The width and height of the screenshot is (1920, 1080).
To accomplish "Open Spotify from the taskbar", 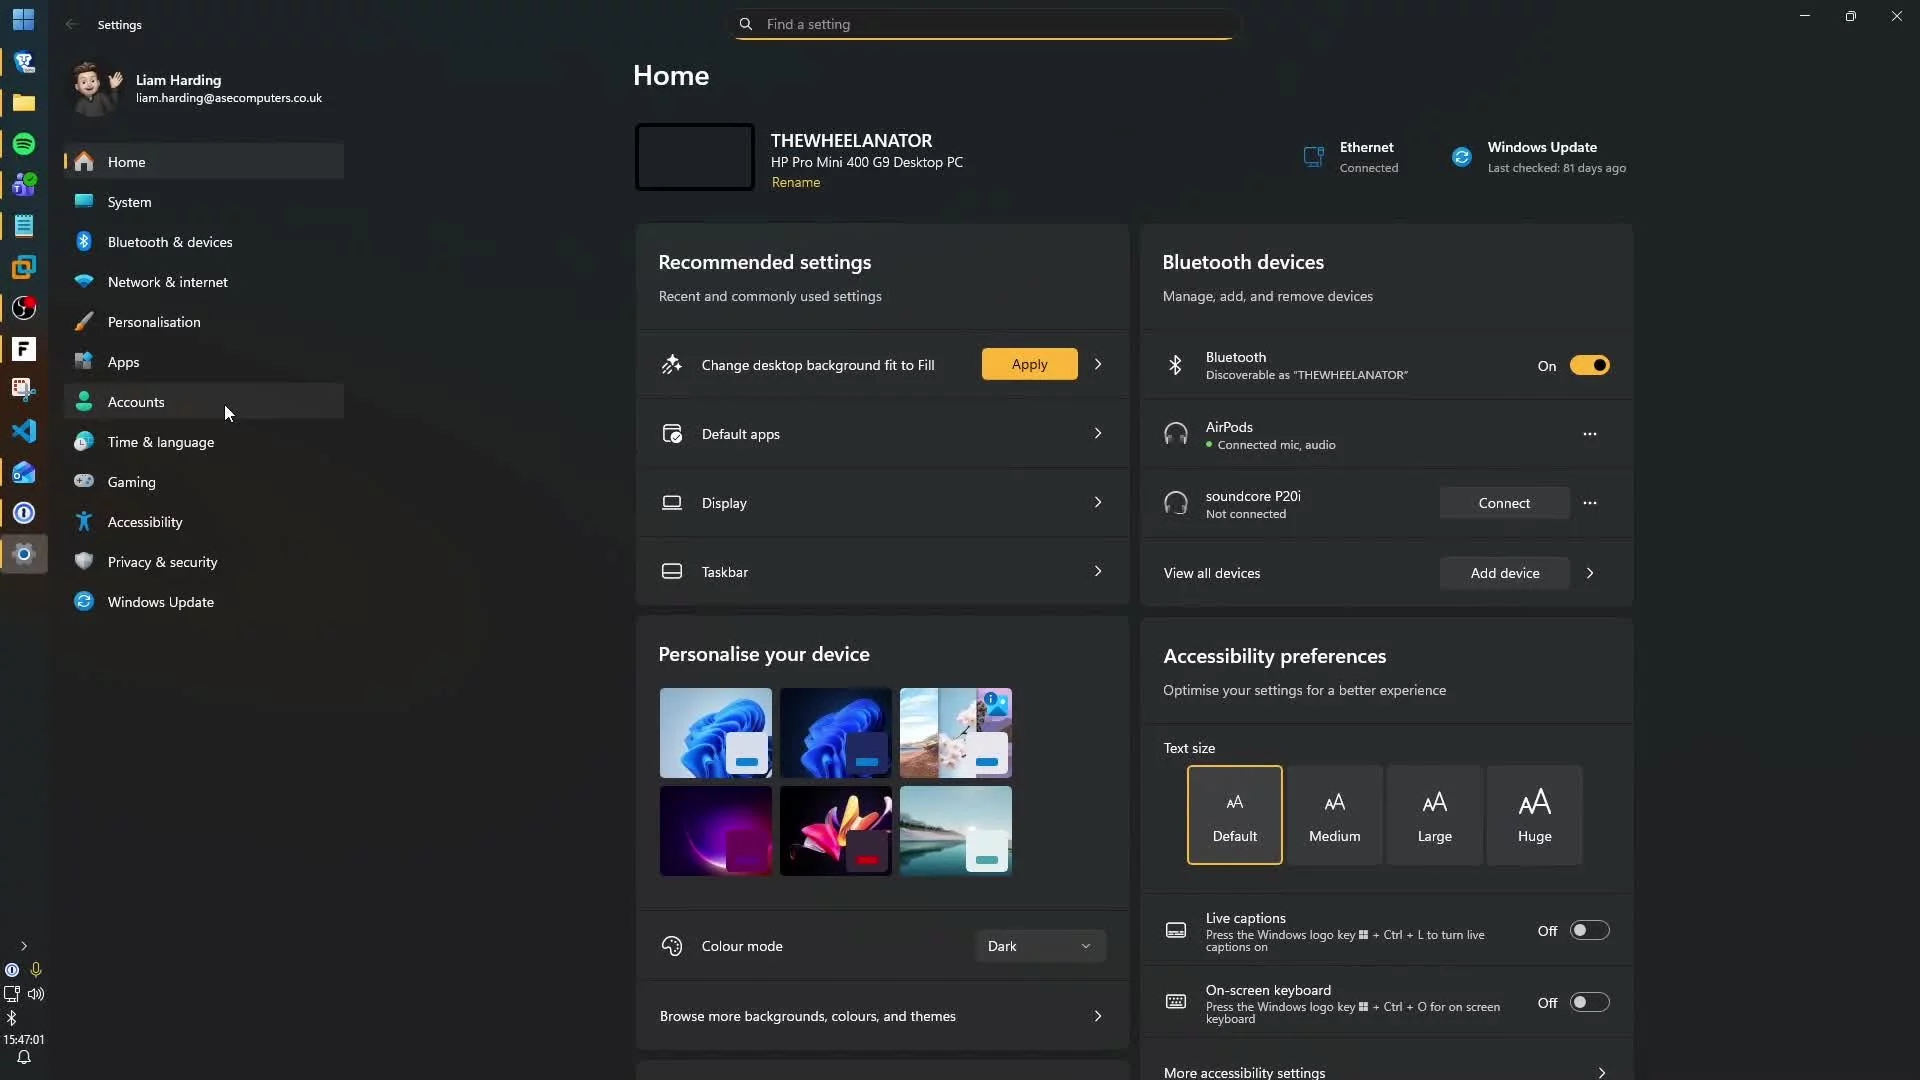I will point(24,144).
